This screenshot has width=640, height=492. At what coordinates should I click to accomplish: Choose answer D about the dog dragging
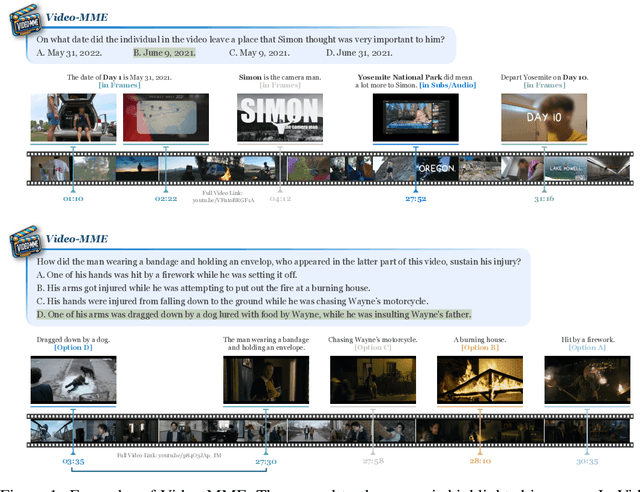point(253,315)
